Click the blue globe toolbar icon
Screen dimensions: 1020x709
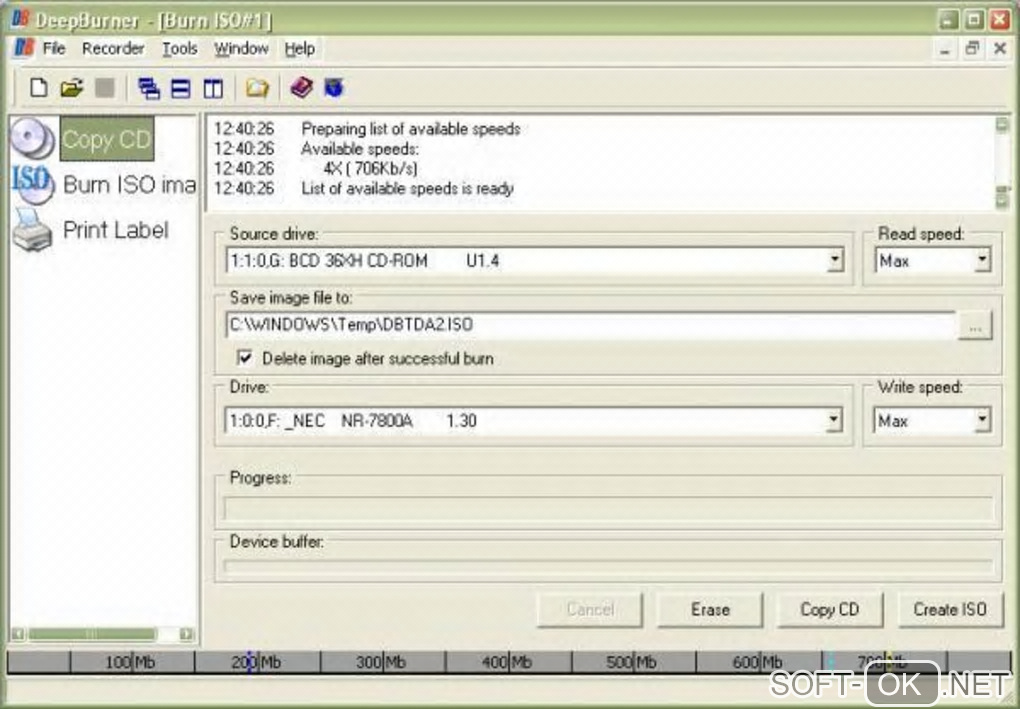[334, 87]
